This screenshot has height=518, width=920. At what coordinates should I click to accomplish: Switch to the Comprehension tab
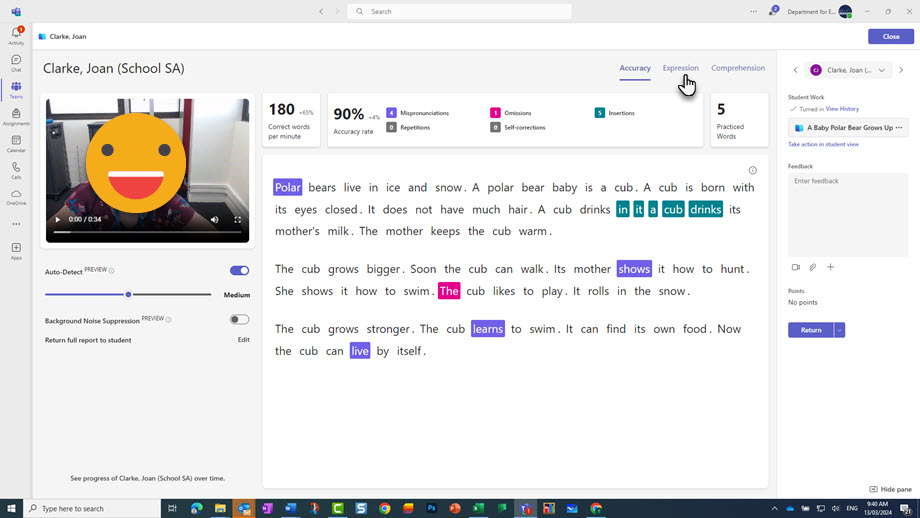coord(738,68)
